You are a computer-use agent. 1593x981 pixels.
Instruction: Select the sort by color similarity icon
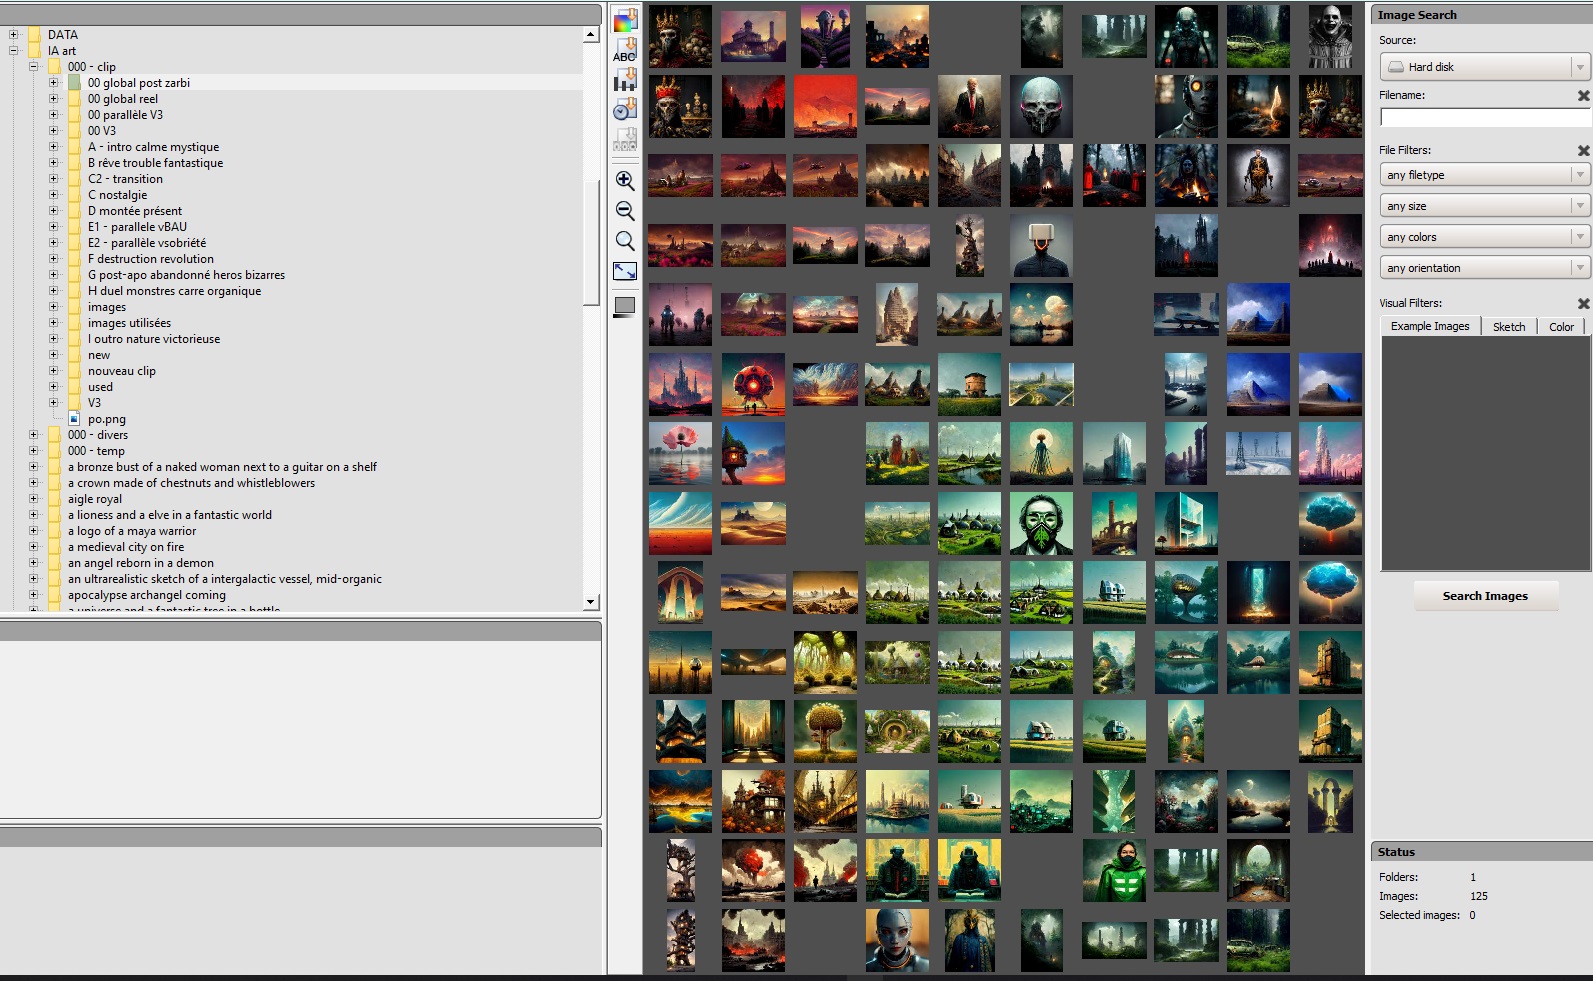[625, 20]
